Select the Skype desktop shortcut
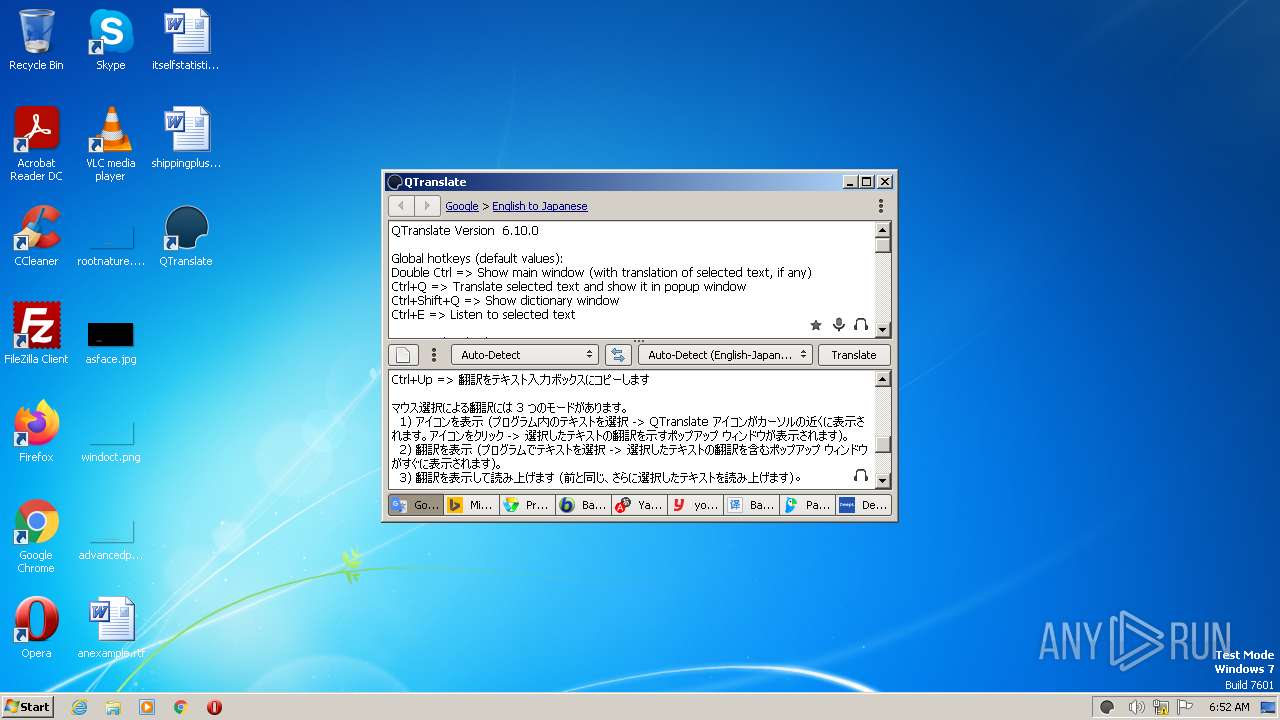The height and width of the screenshot is (720, 1280). pyautogui.click(x=110, y=41)
